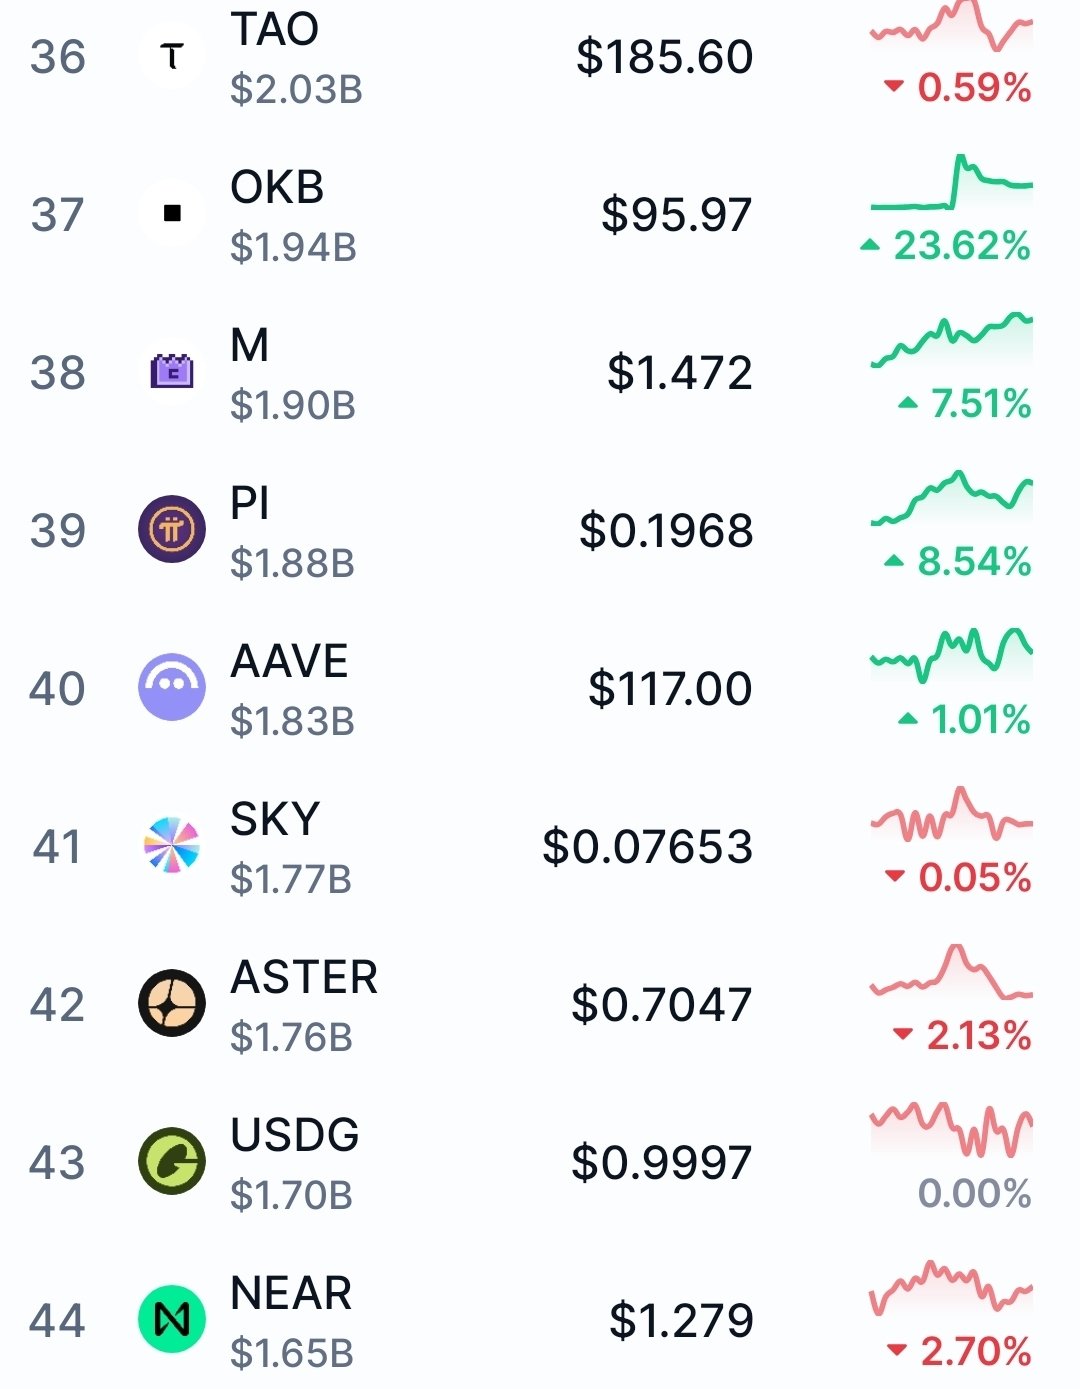Tap the colorful SKY pinwheel icon
The width and height of the screenshot is (1080, 1389).
[172, 845]
